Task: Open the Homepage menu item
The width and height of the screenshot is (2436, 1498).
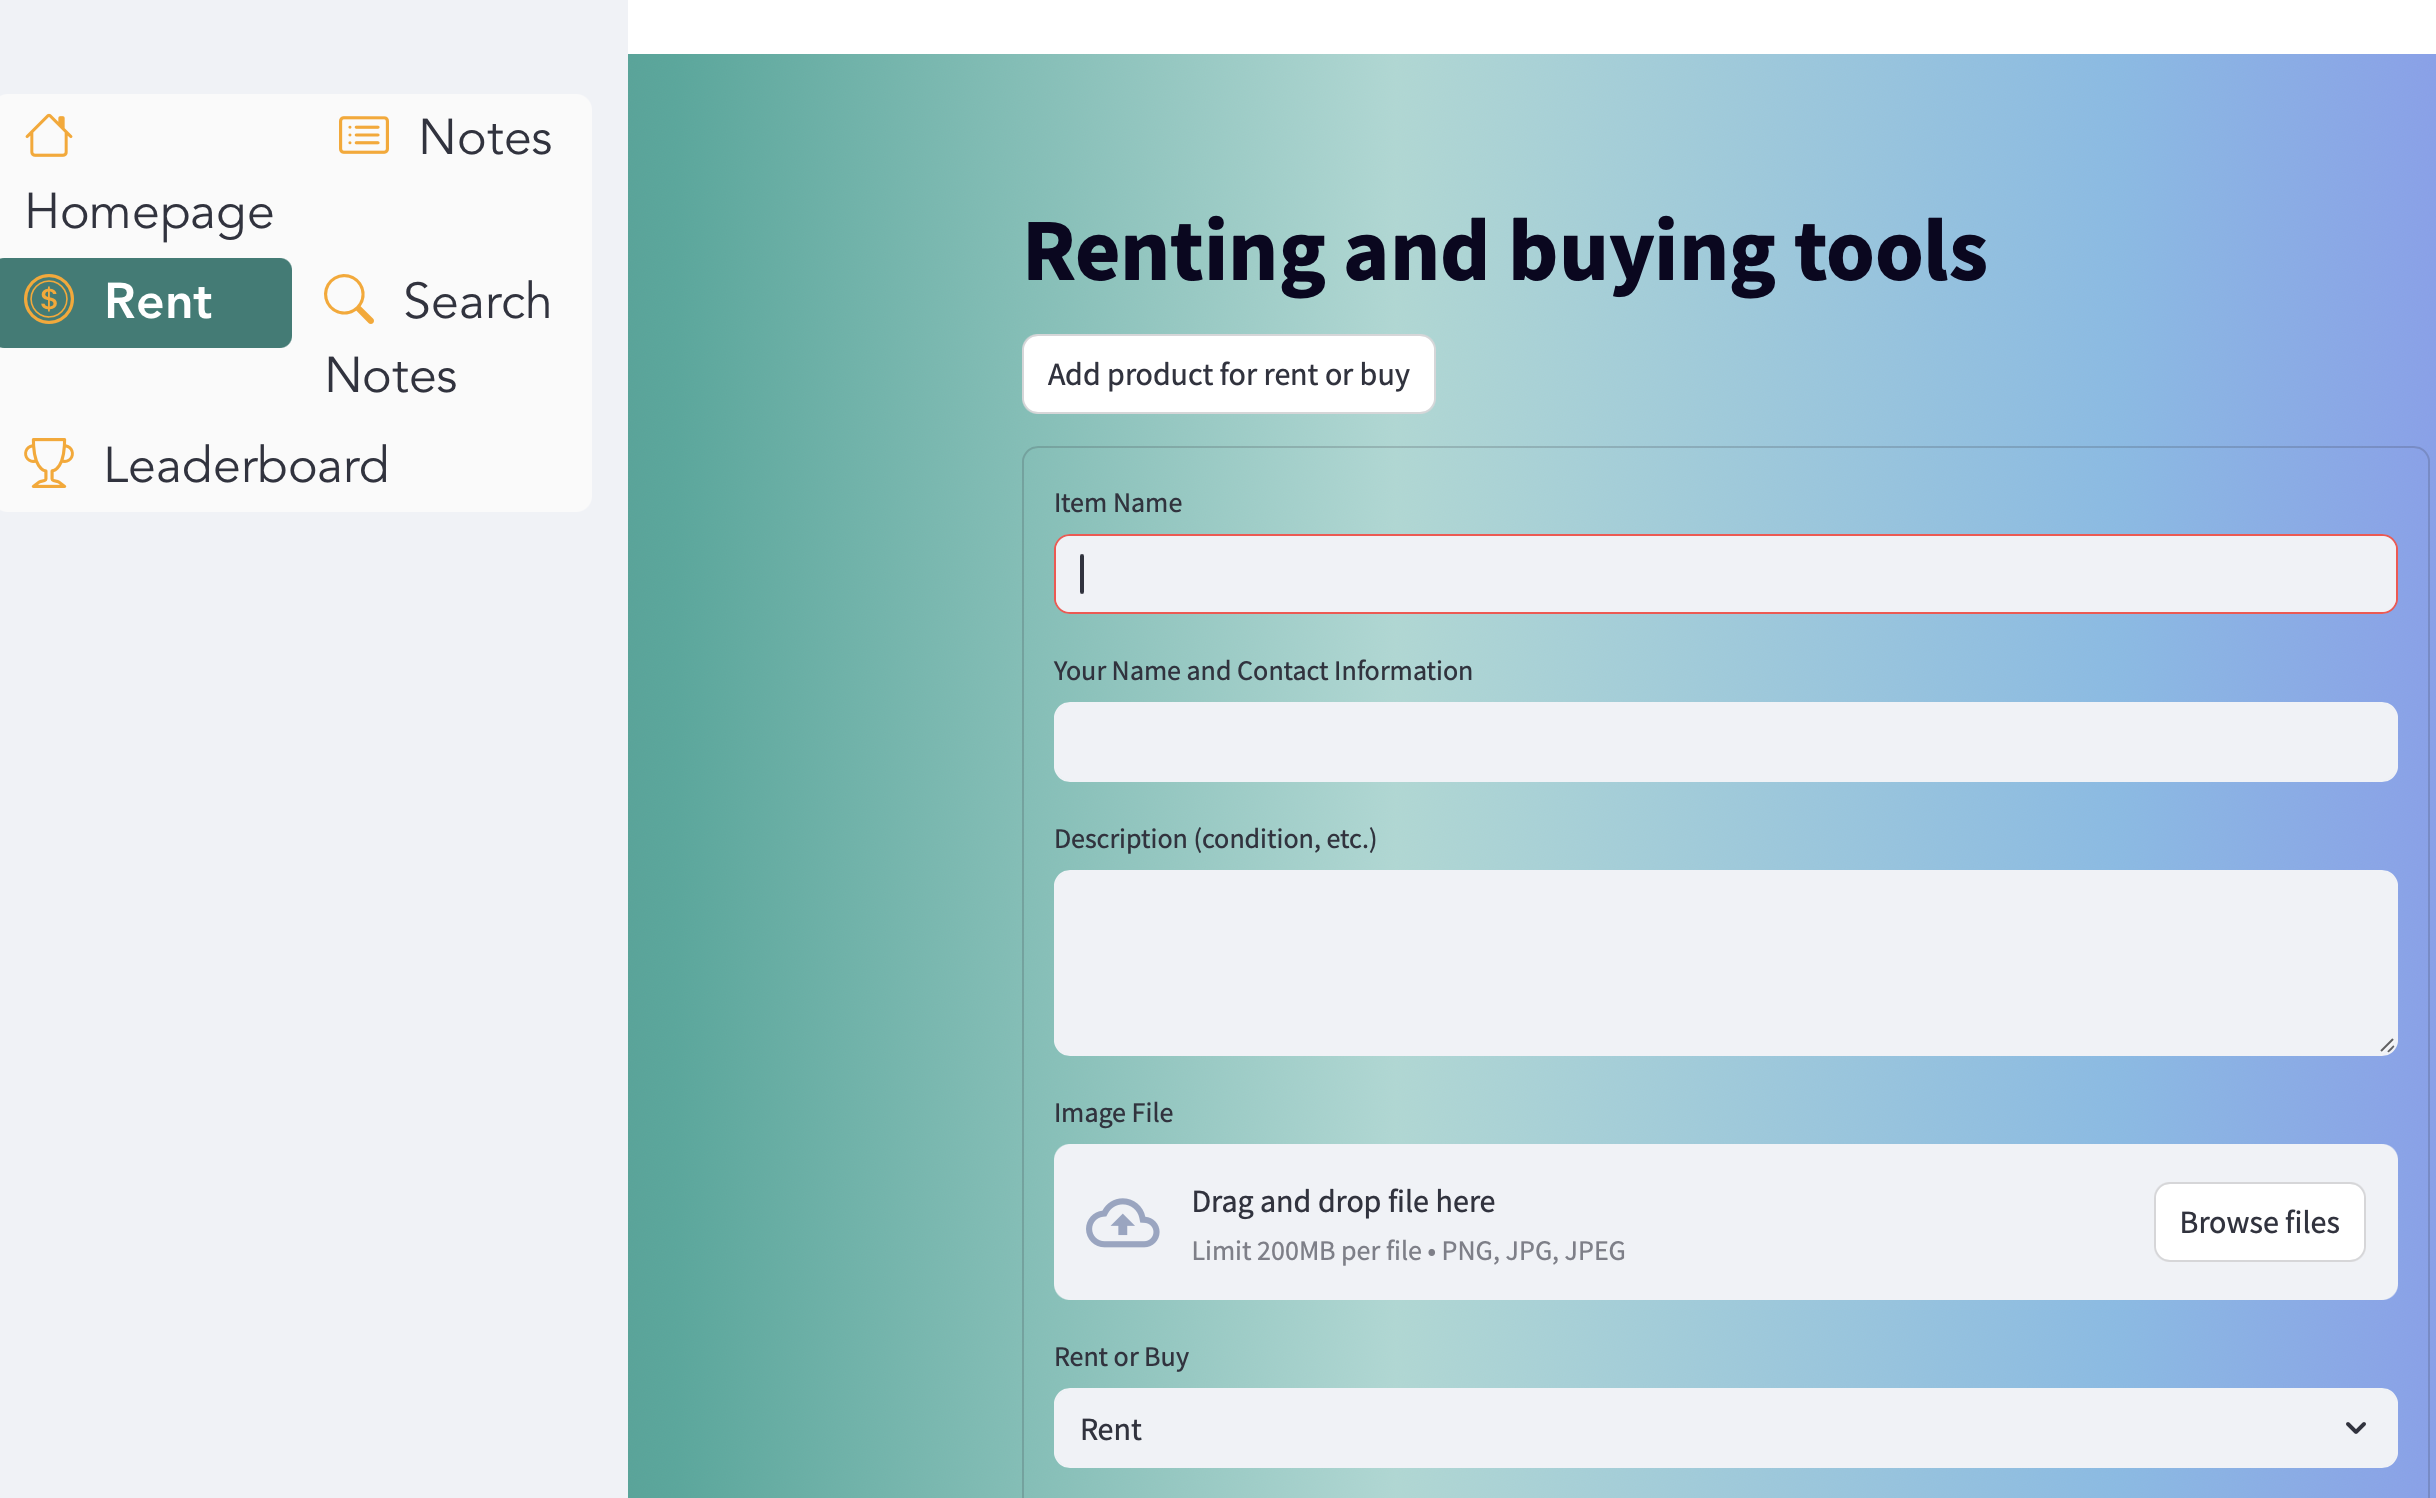Action: coord(150,212)
